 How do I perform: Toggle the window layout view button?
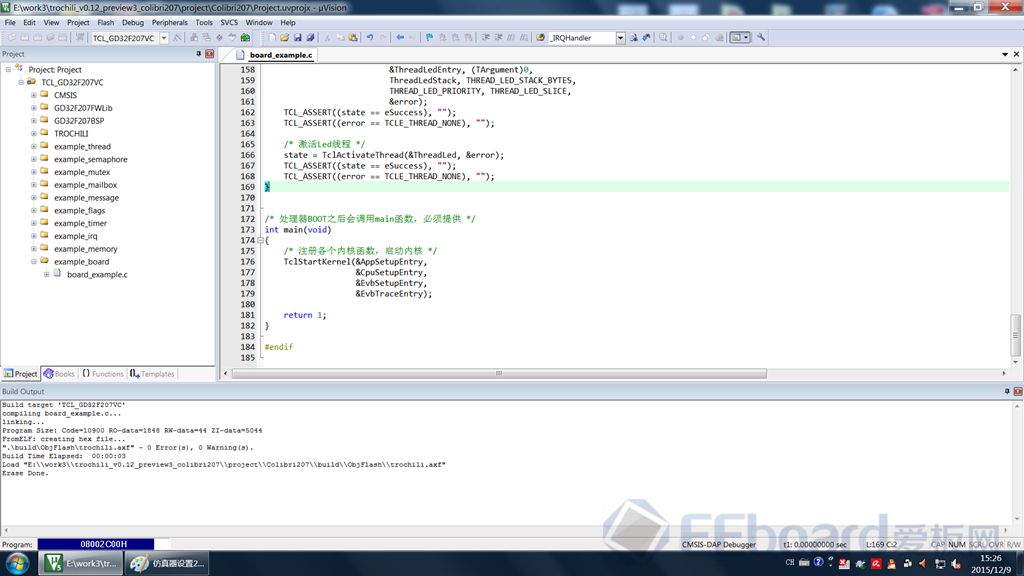pyautogui.click(x=738, y=38)
